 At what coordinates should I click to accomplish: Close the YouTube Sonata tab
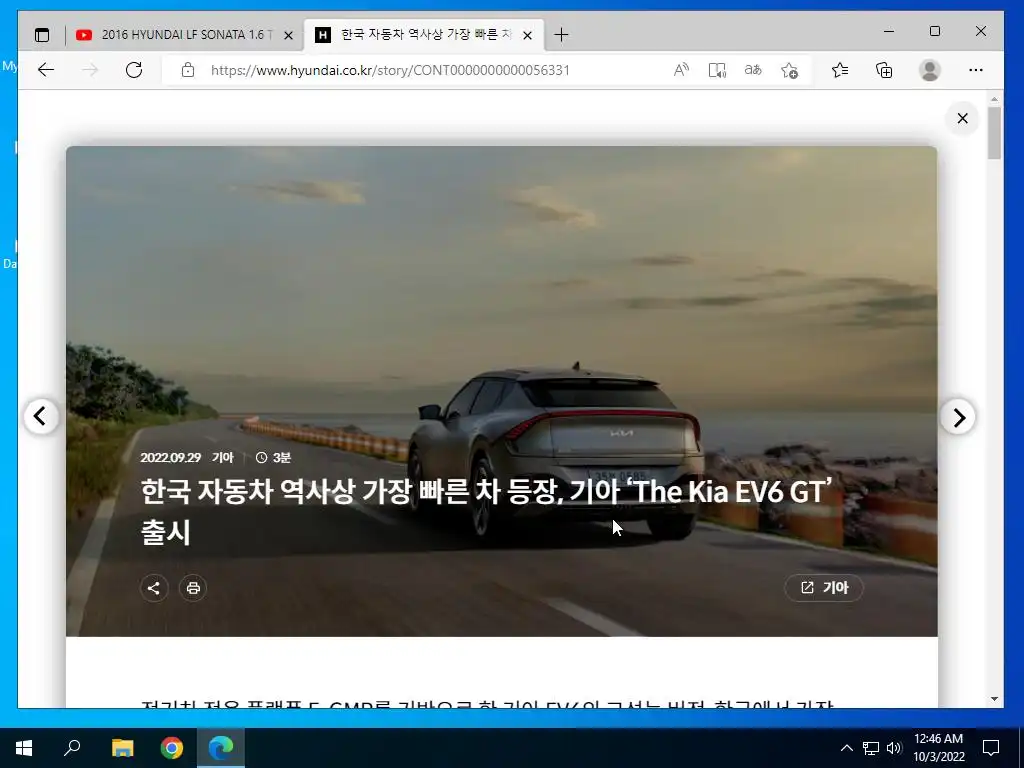[288, 35]
